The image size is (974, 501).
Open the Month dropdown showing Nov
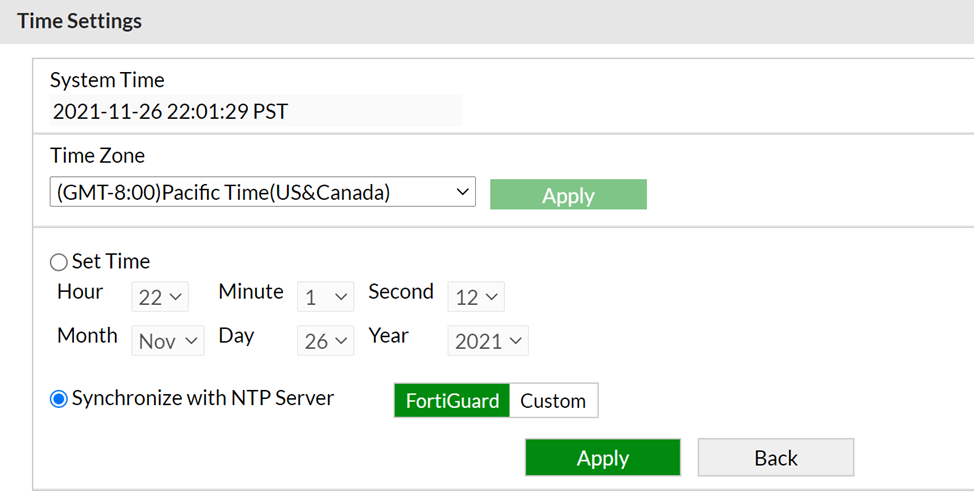[168, 341]
